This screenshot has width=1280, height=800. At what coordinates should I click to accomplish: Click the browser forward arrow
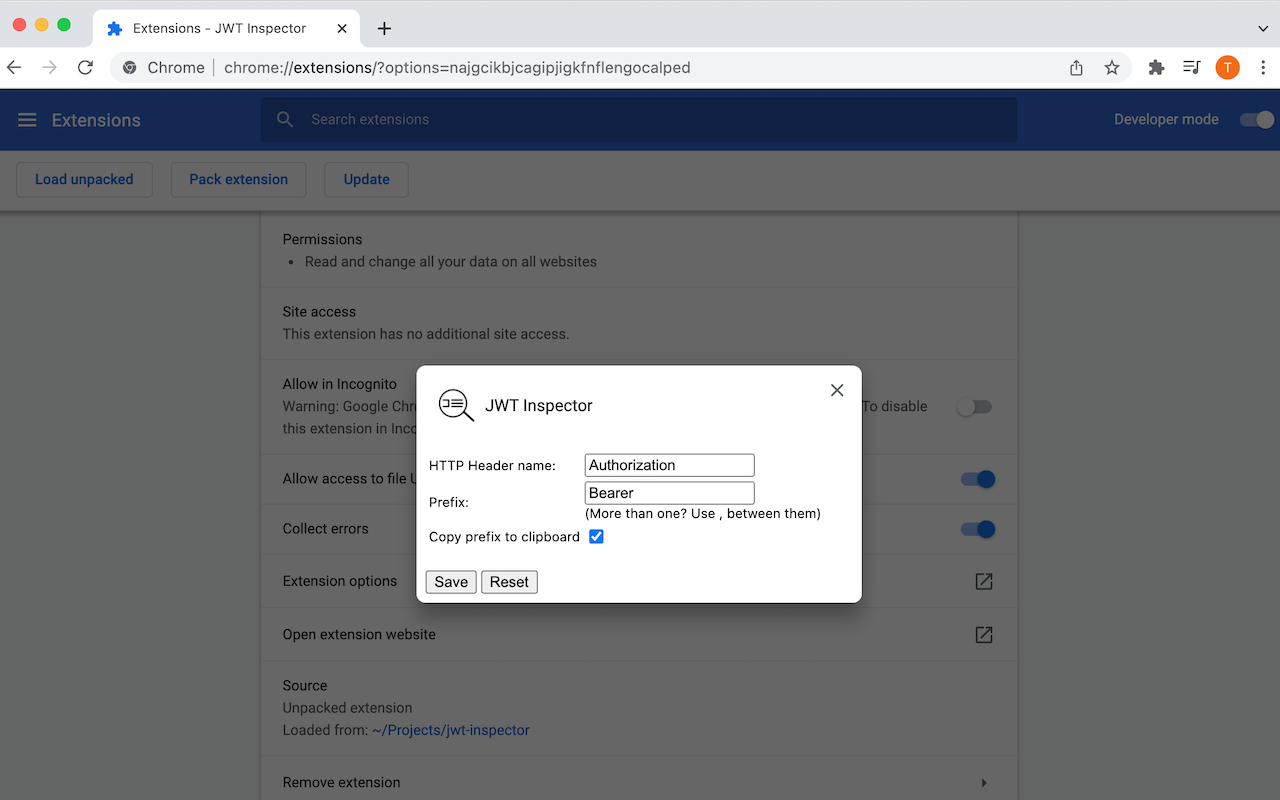point(49,68)
